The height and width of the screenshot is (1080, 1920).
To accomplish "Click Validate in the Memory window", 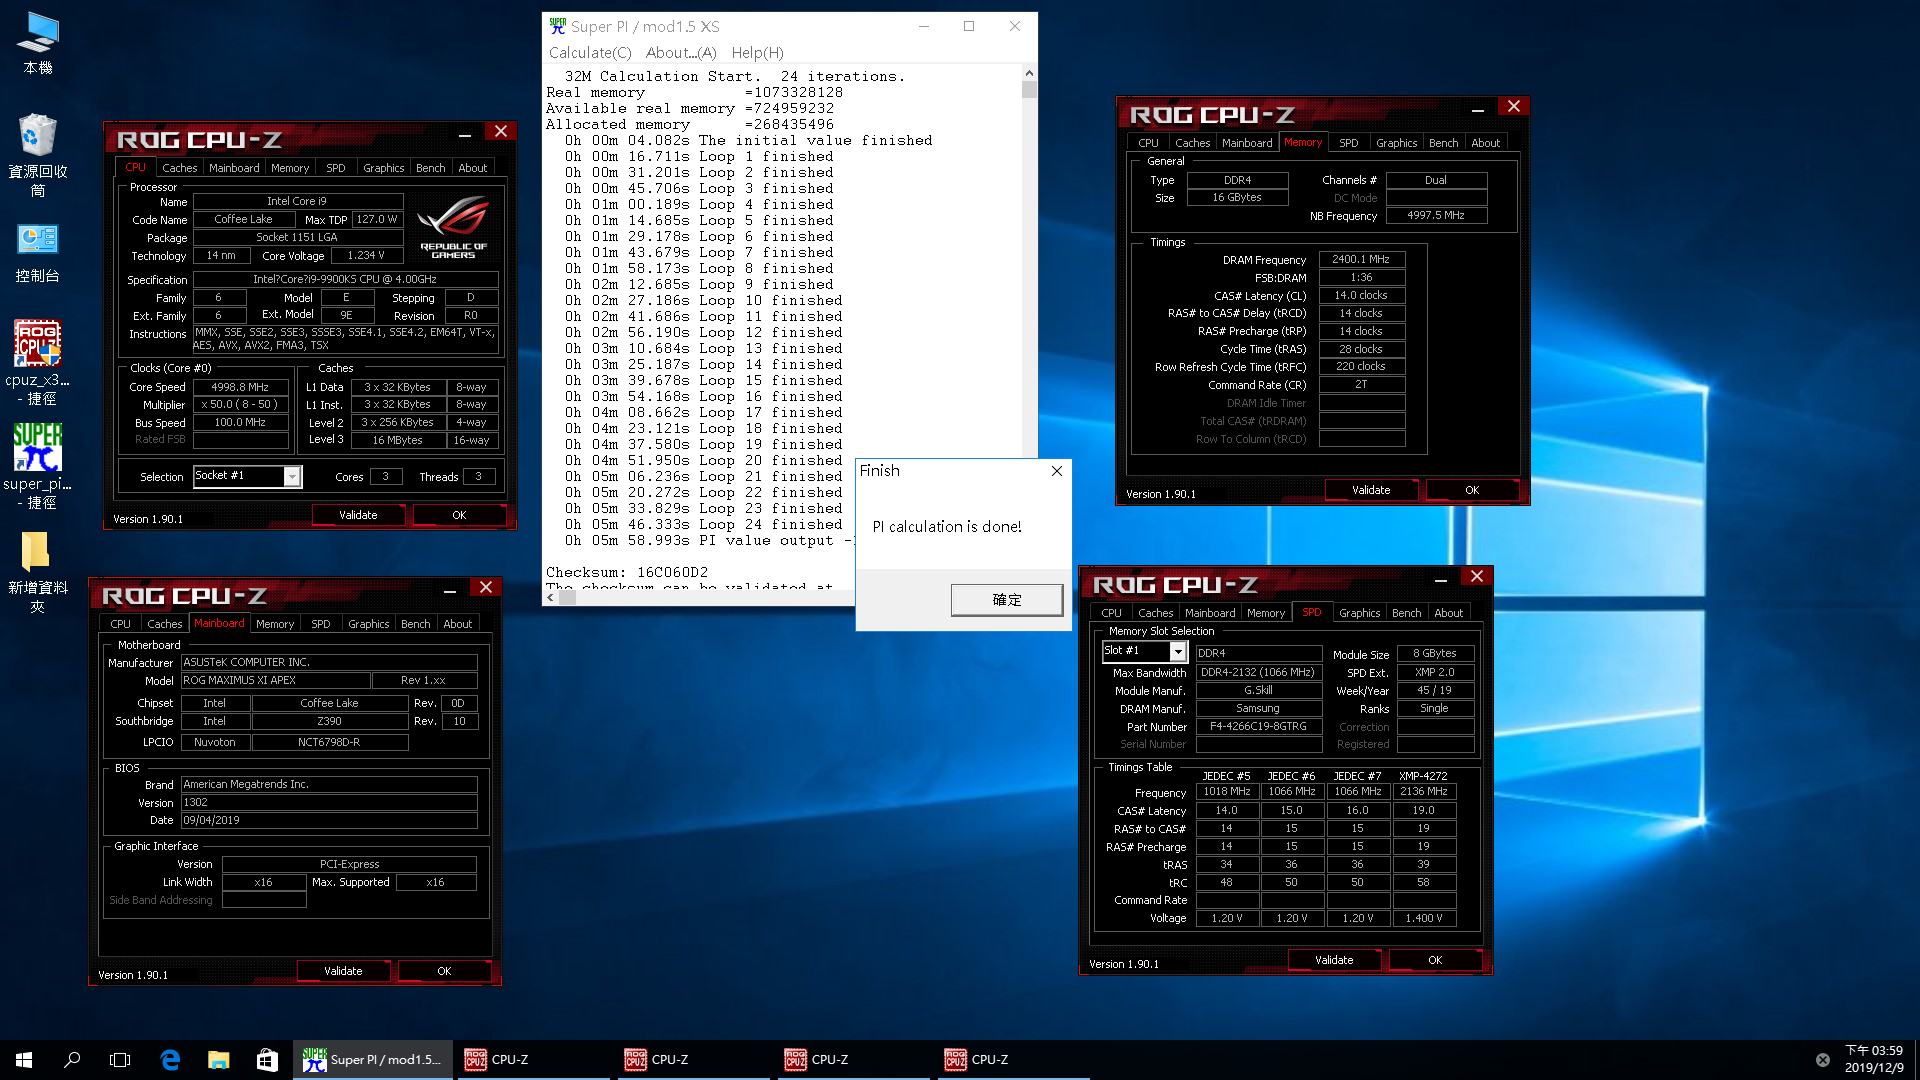I will point(1371,490).
